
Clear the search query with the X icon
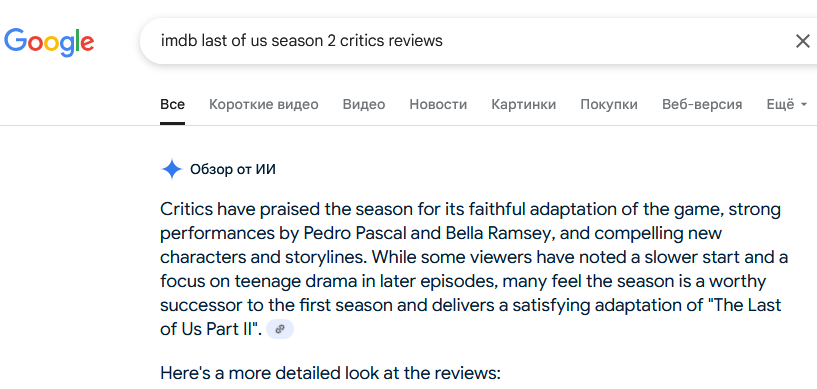point(802,41)
